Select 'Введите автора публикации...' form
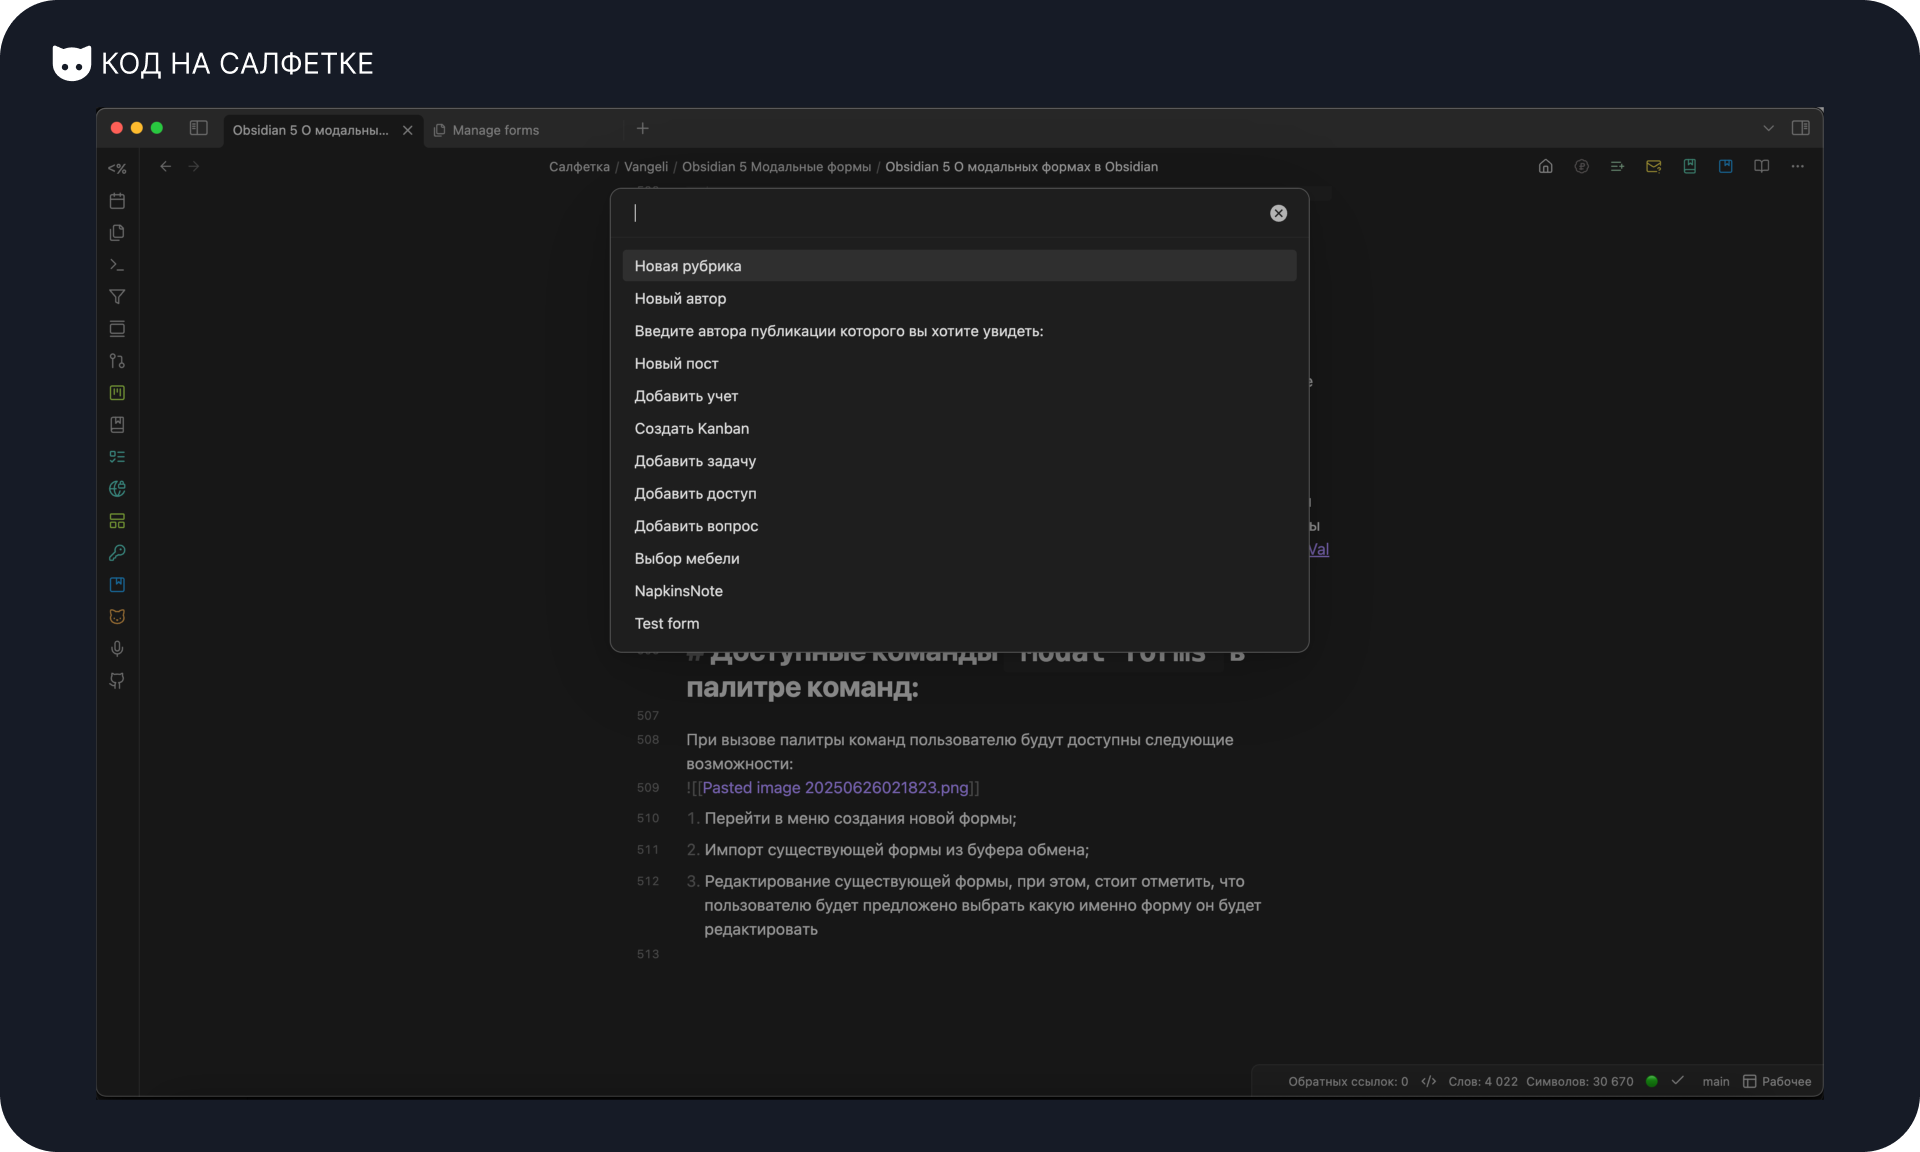Screen dimensions: 1920x1152 coord(959,331)
